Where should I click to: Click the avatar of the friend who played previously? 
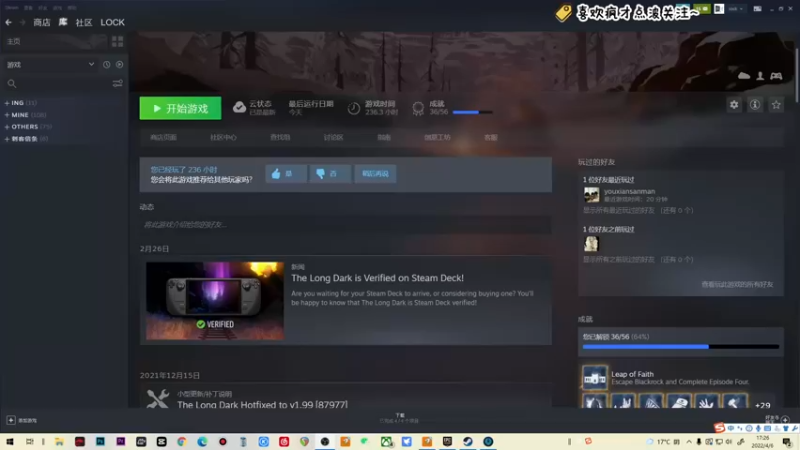[591, 244]
